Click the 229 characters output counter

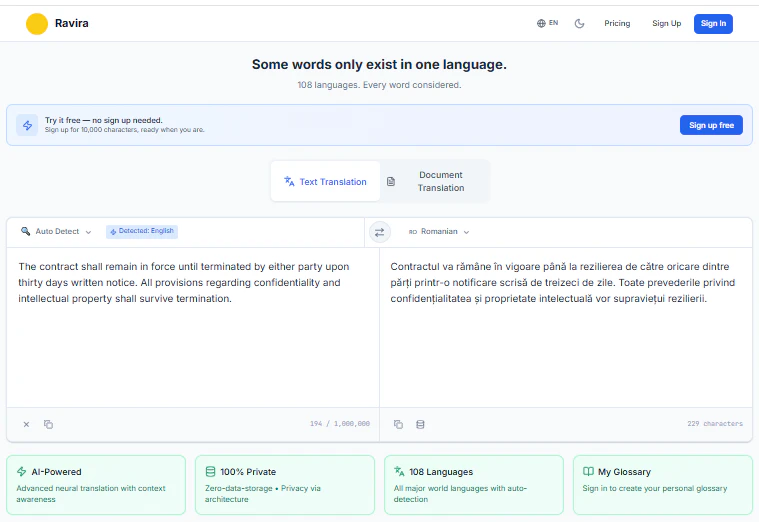(x=714, y=424)
